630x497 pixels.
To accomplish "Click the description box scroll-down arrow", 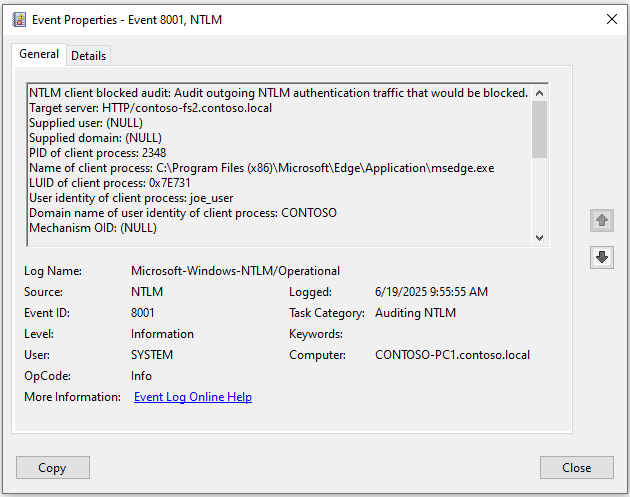I will tap(540, 238).
